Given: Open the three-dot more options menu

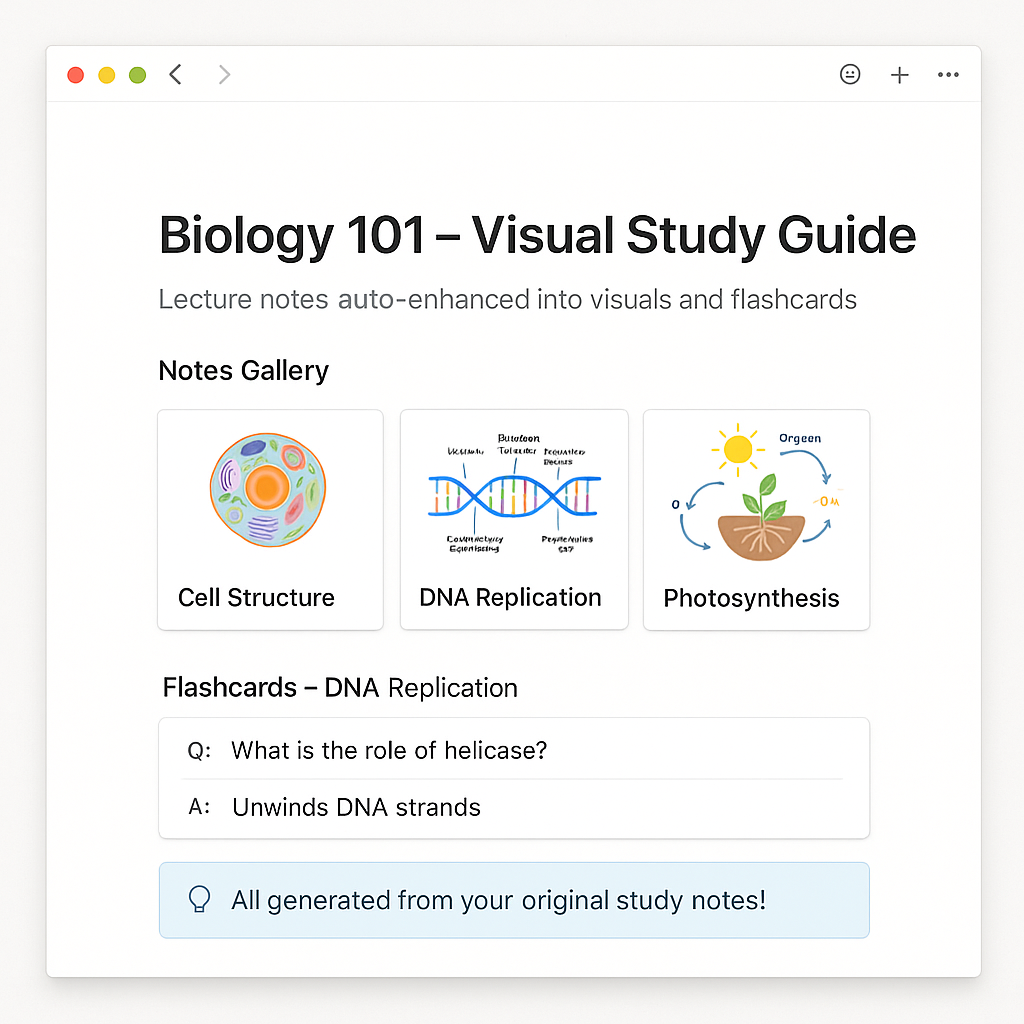Looking at the screenshot, I should [x=948, y=75].
